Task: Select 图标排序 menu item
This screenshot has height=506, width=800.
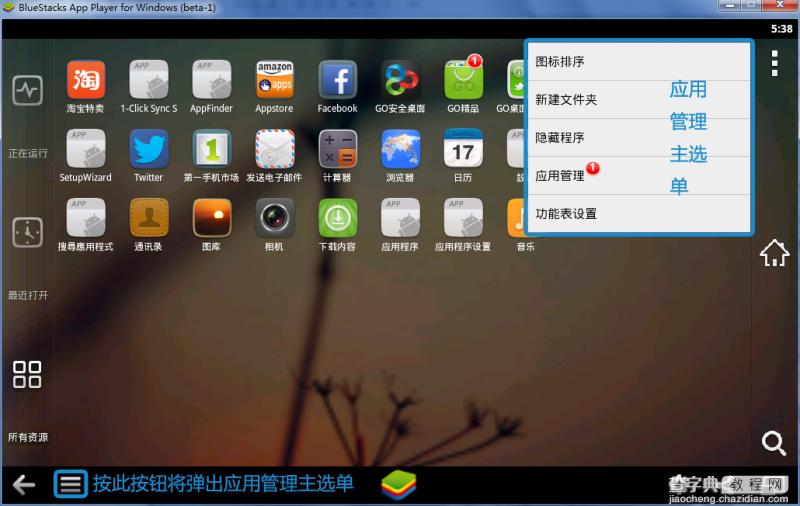Action: click(639, 62)
